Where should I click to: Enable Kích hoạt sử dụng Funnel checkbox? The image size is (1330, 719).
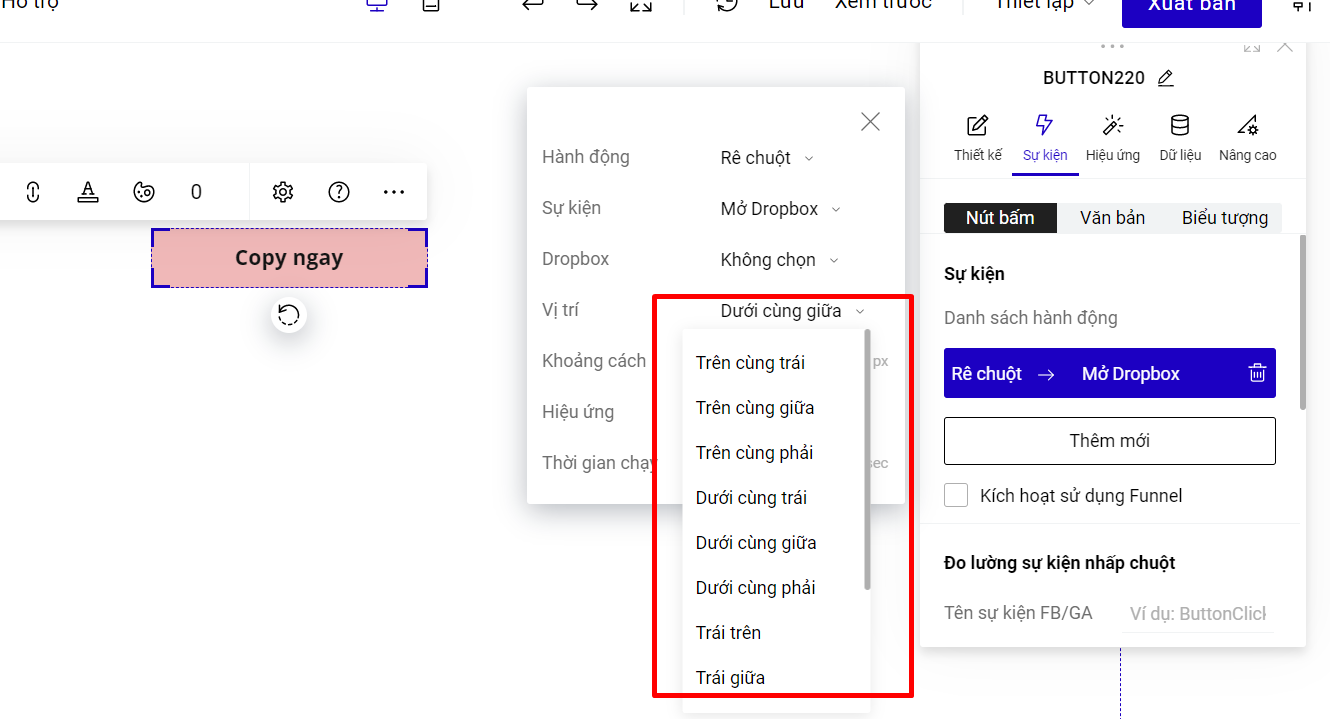[957, 495]
